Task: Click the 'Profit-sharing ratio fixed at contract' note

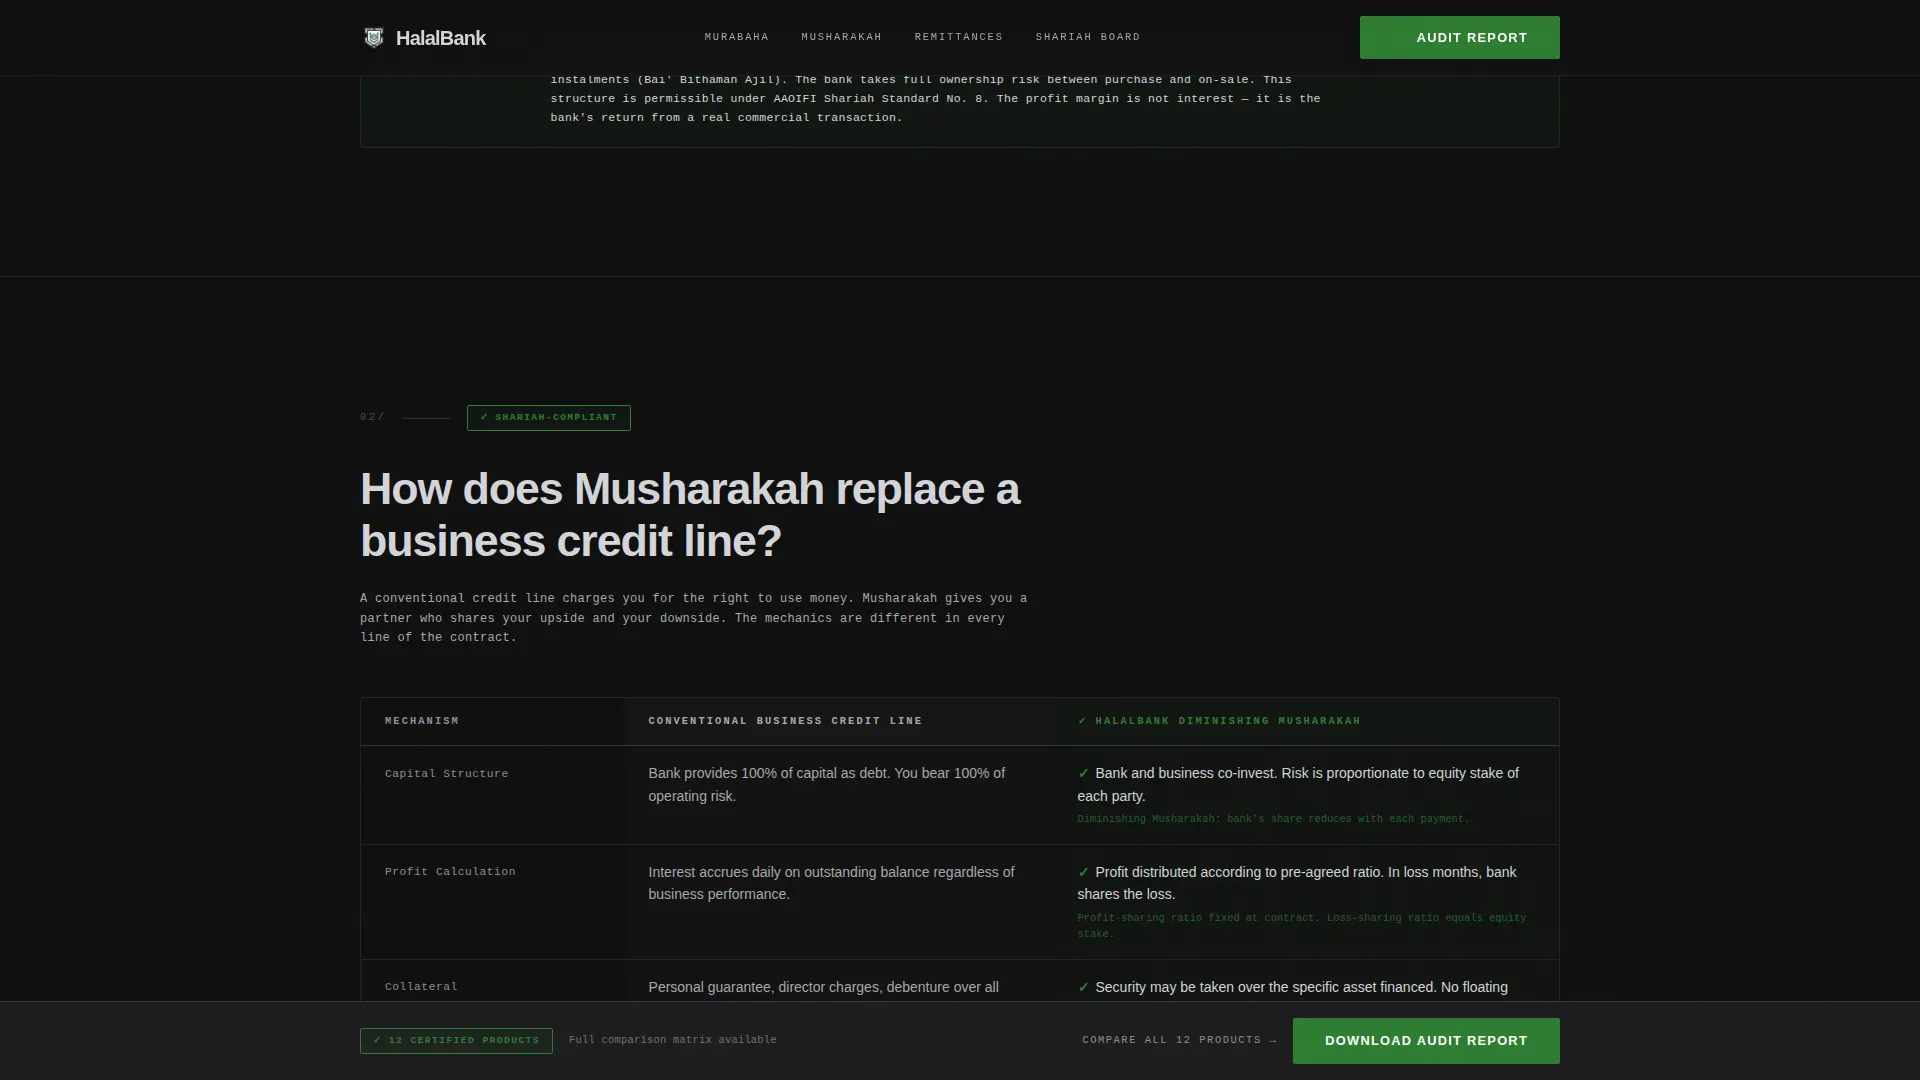Action: [1301, 926]
